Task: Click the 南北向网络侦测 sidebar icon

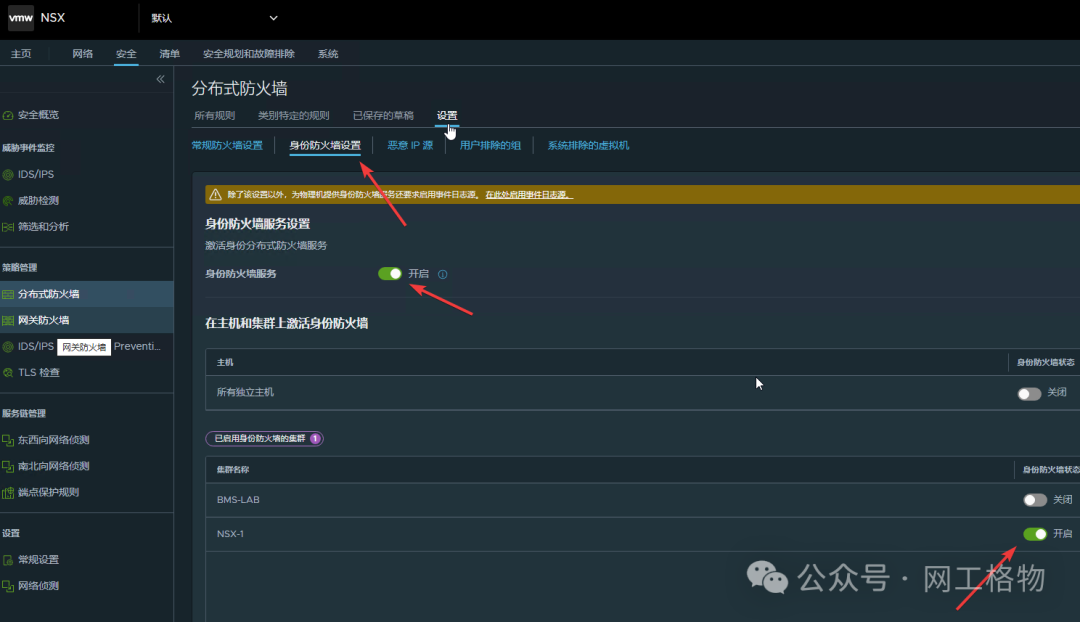Action: (8, 466)
